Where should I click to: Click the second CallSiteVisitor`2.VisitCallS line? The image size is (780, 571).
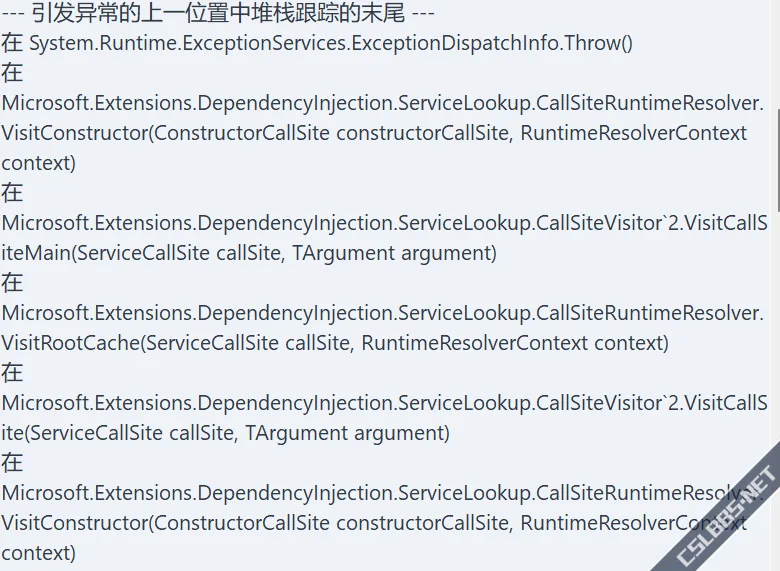click(x=384, y=403)
